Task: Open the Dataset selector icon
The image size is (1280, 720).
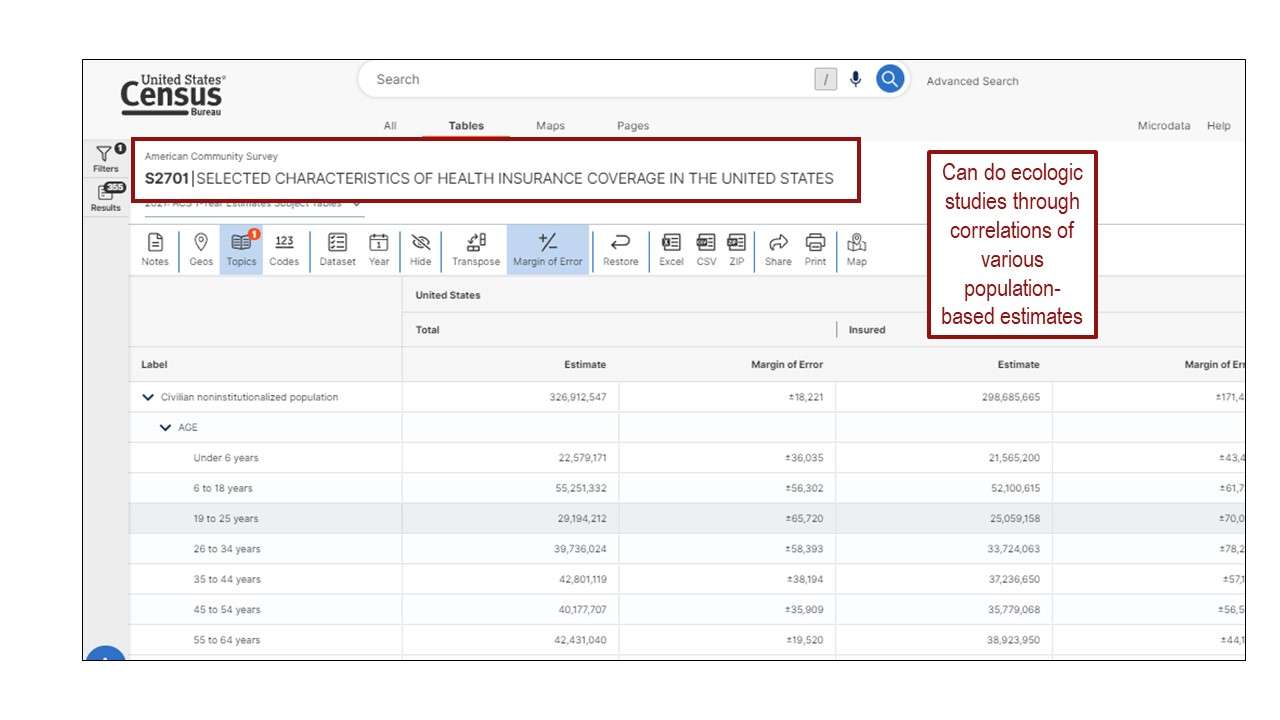Action: 337,248
